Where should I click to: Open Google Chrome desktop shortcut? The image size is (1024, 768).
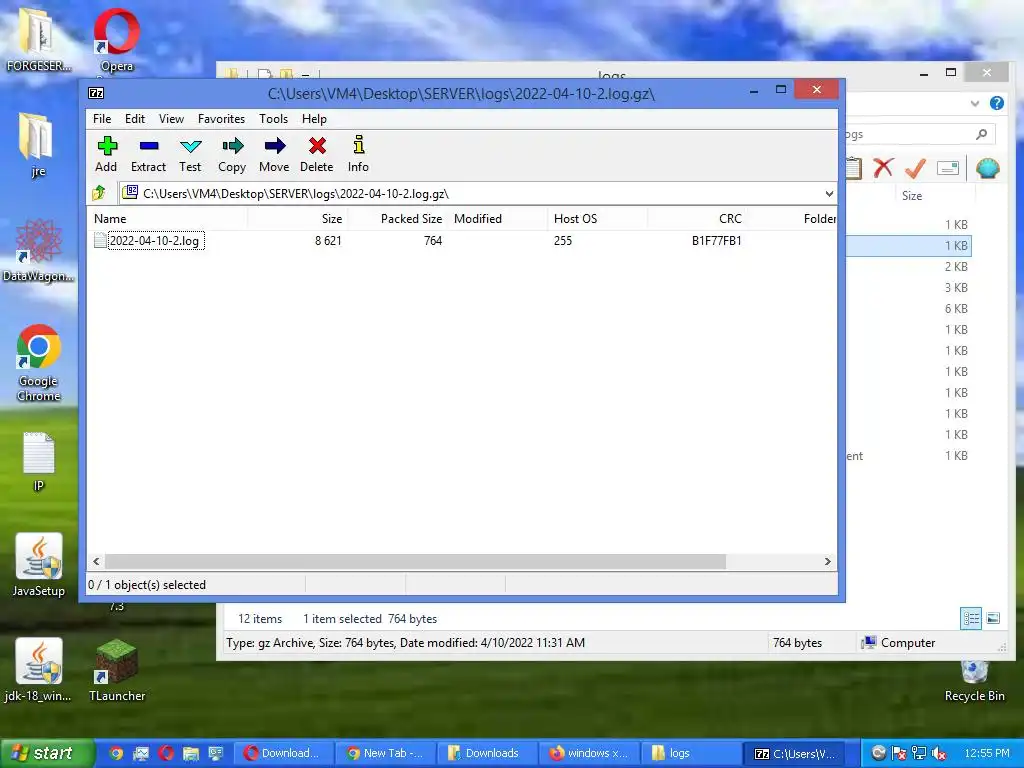click(39, 362)
